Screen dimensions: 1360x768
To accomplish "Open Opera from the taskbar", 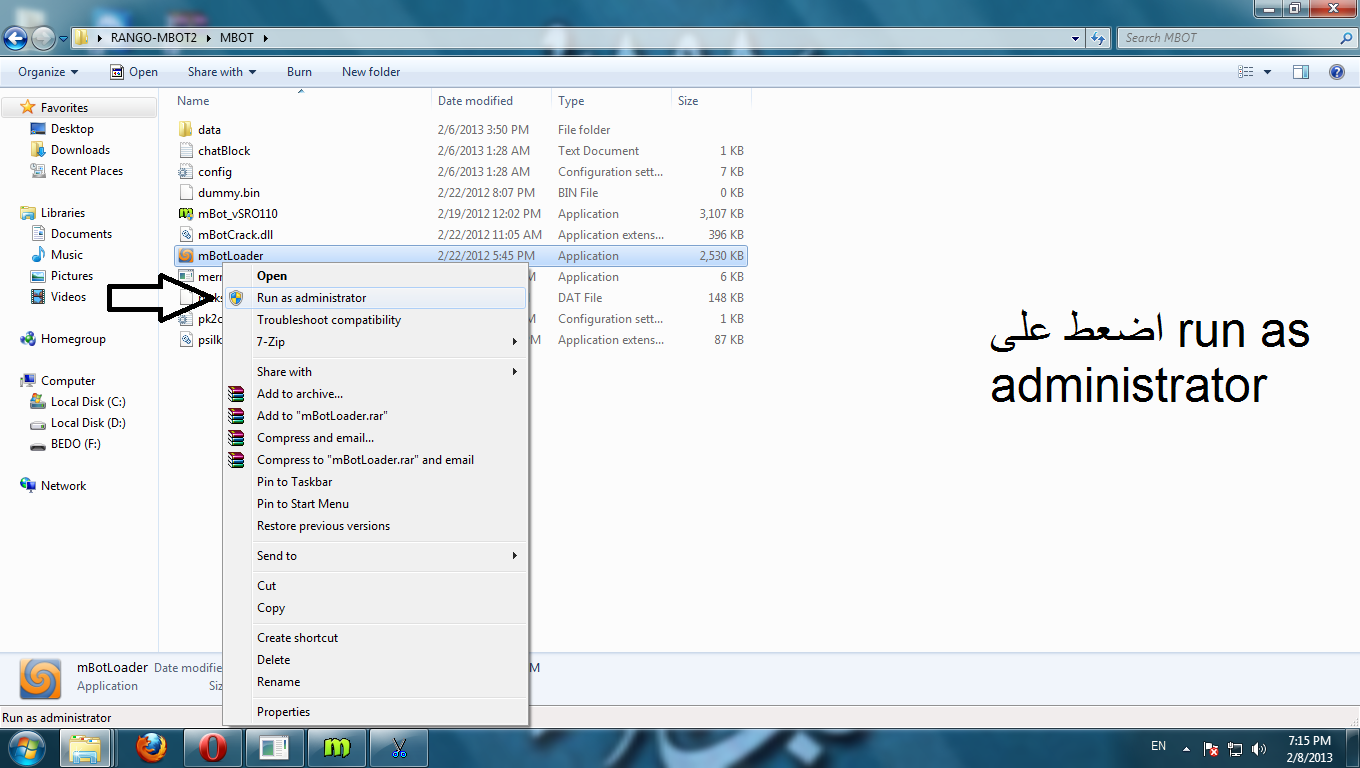I will point(213,748).
